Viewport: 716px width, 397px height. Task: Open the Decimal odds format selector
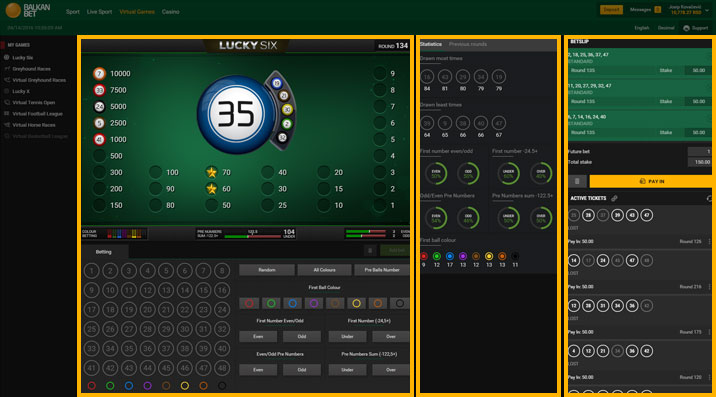[x=666, y=28]
